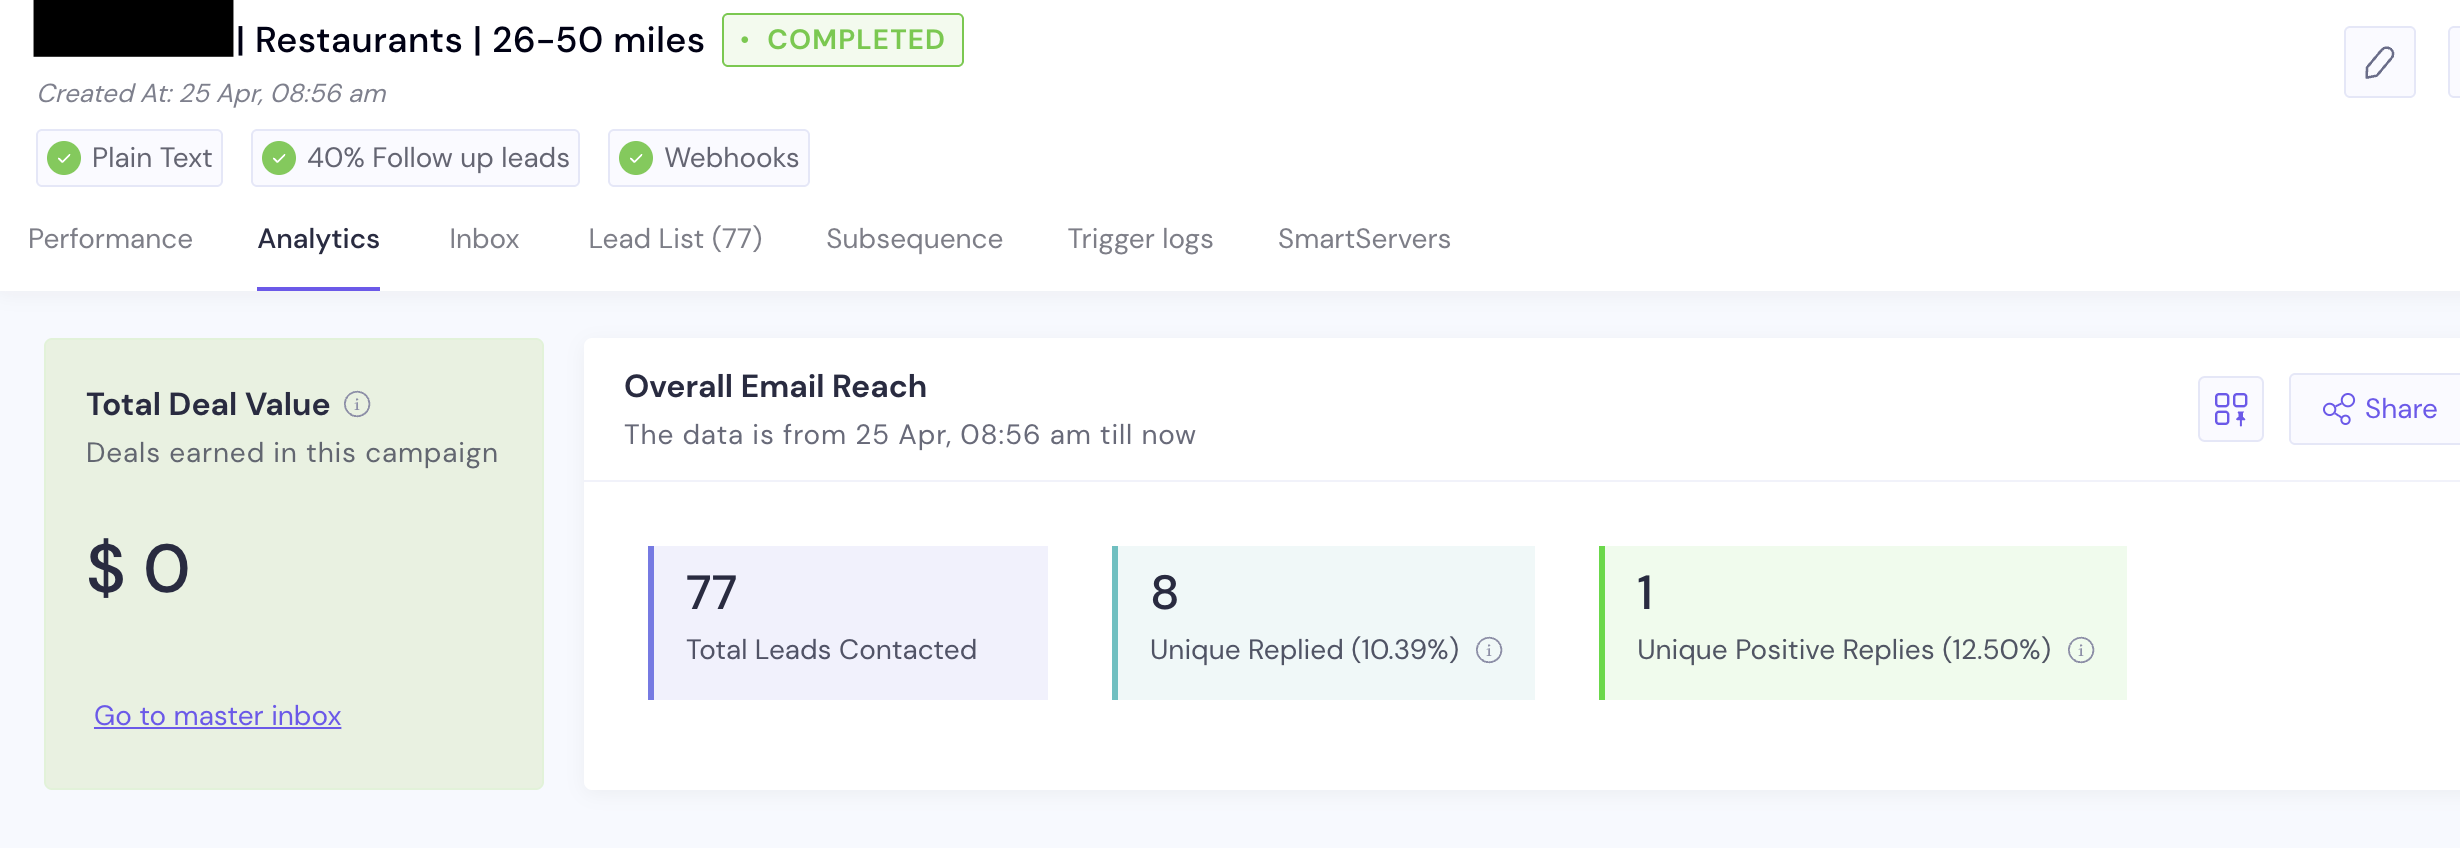Click the Share button
This screenshot has width=2460, height=848.
pos(2379,409)
